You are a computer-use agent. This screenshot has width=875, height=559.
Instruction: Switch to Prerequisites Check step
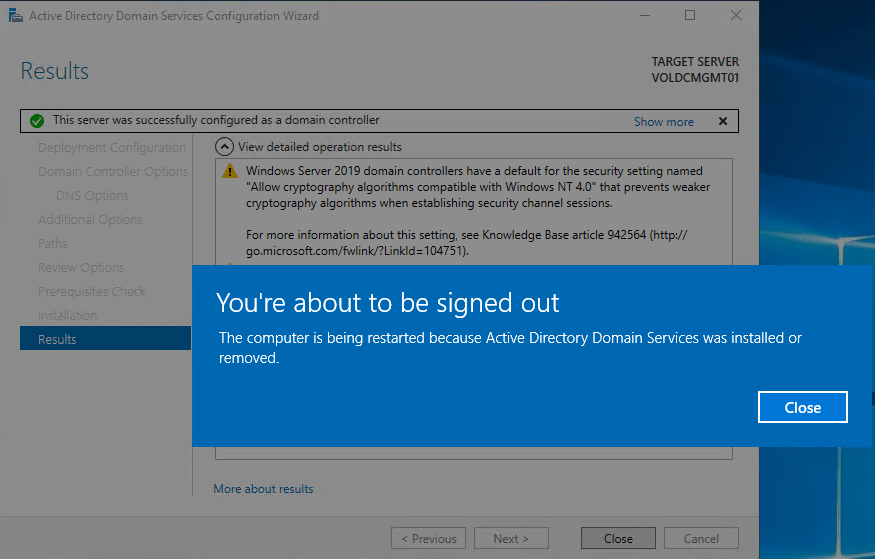[x=92, y=292]
